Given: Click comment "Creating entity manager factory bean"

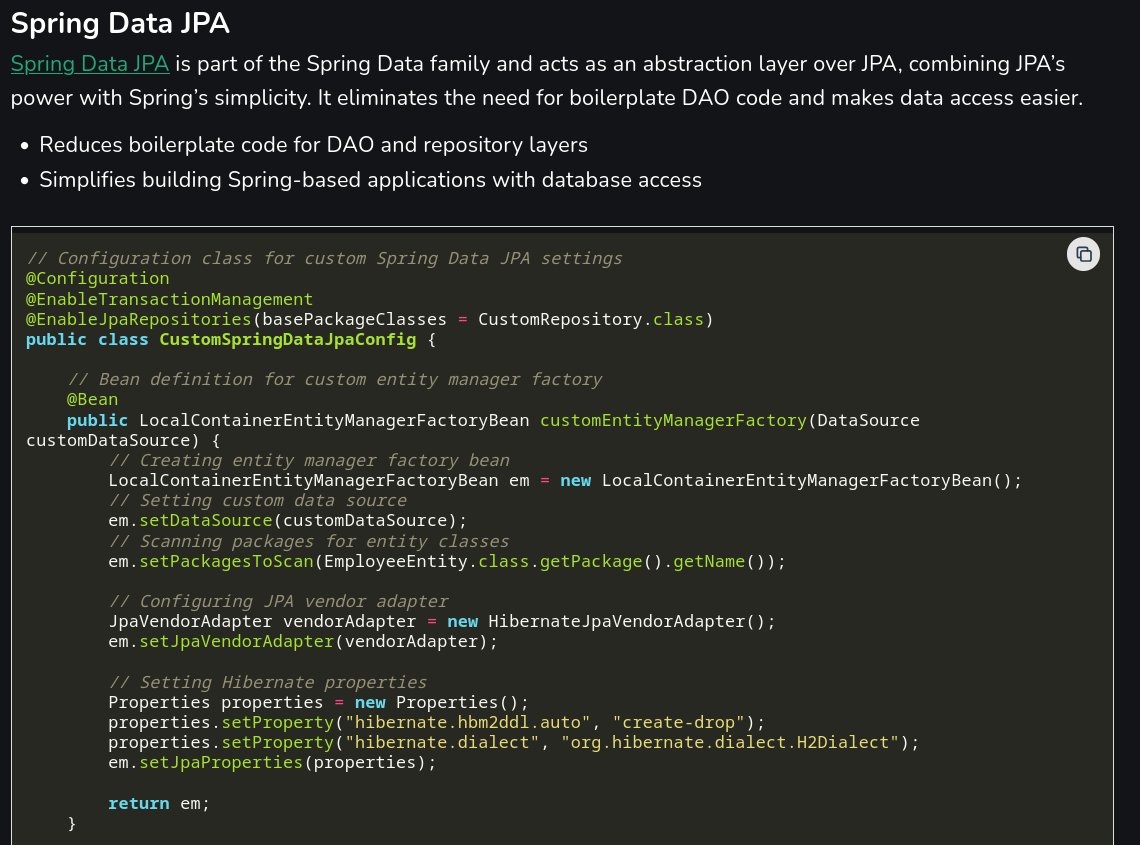Looking at the screenshot, I should (308, 460).
